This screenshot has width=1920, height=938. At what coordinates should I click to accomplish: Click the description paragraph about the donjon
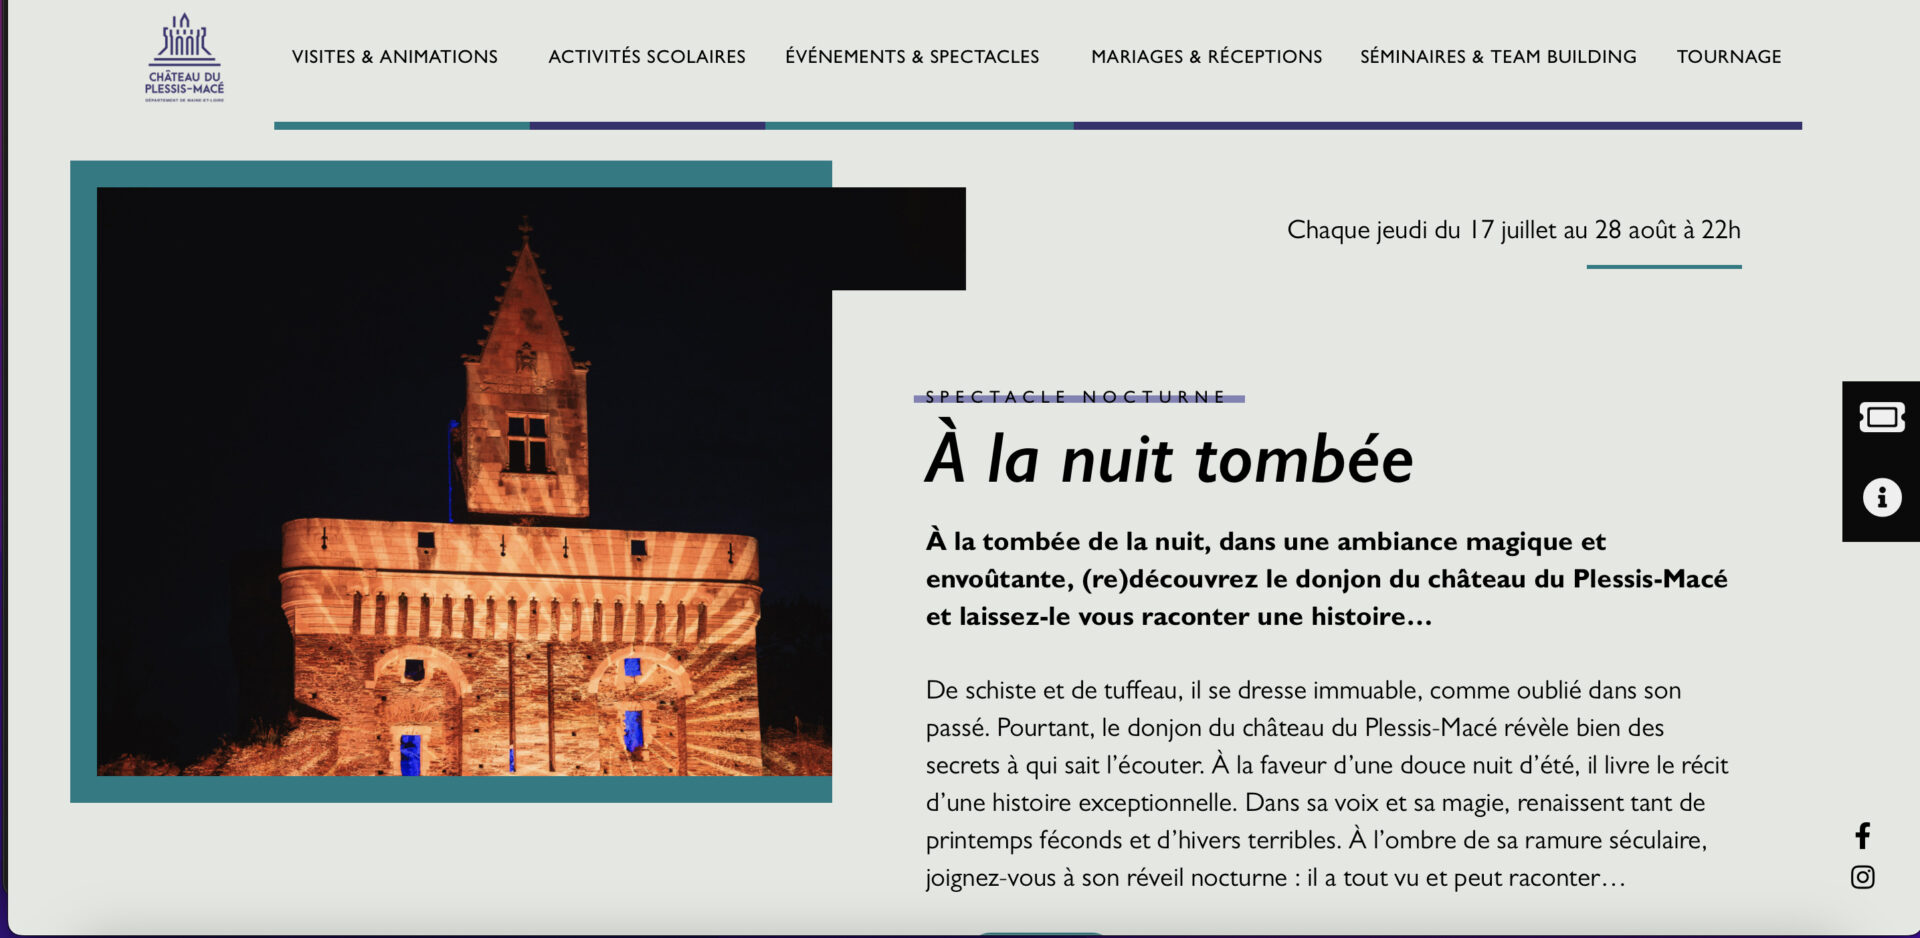(1326, 784)
